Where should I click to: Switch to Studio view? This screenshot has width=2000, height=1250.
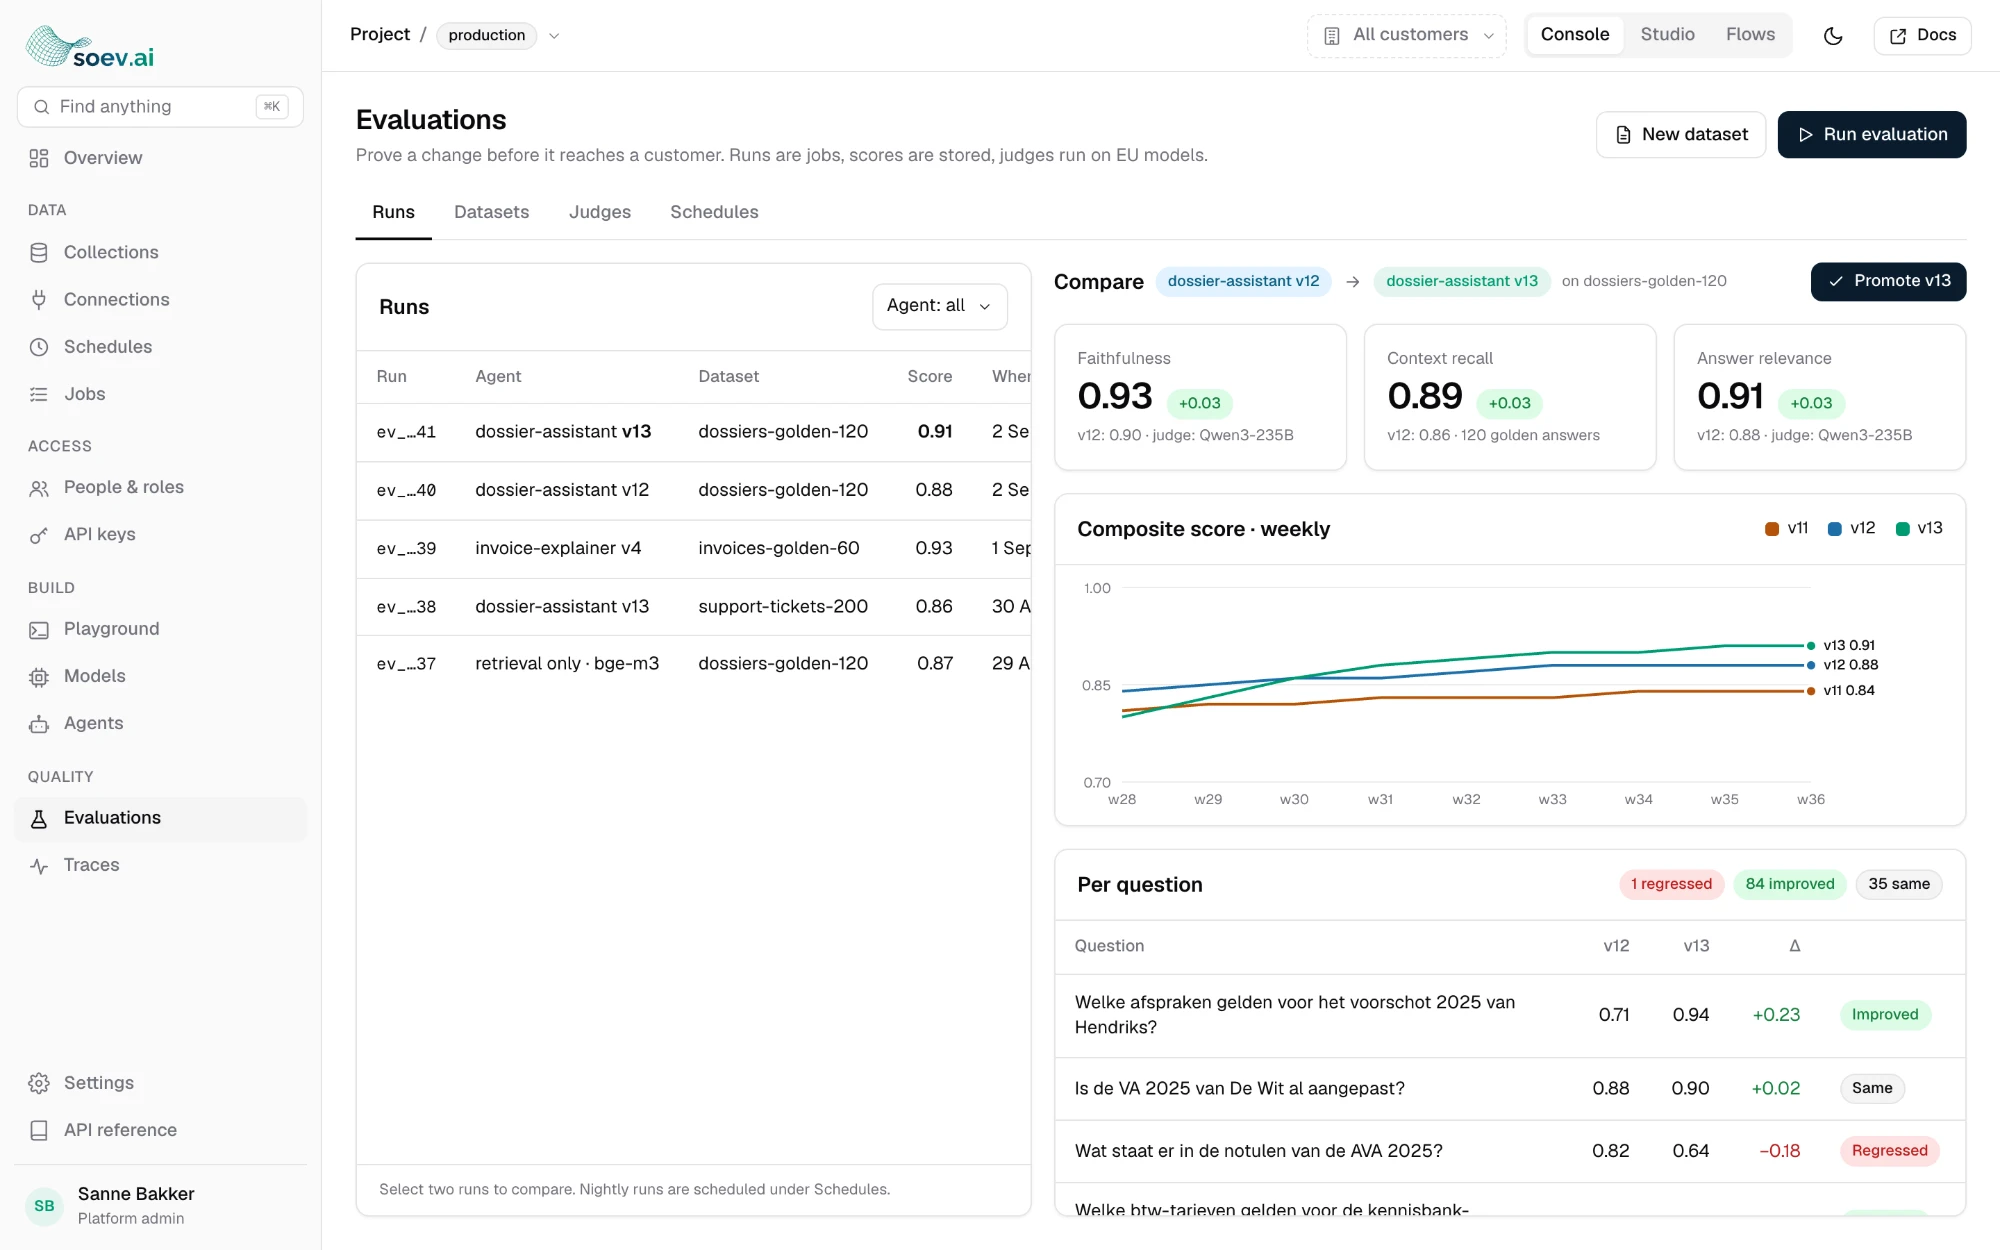coord(1667,35)
